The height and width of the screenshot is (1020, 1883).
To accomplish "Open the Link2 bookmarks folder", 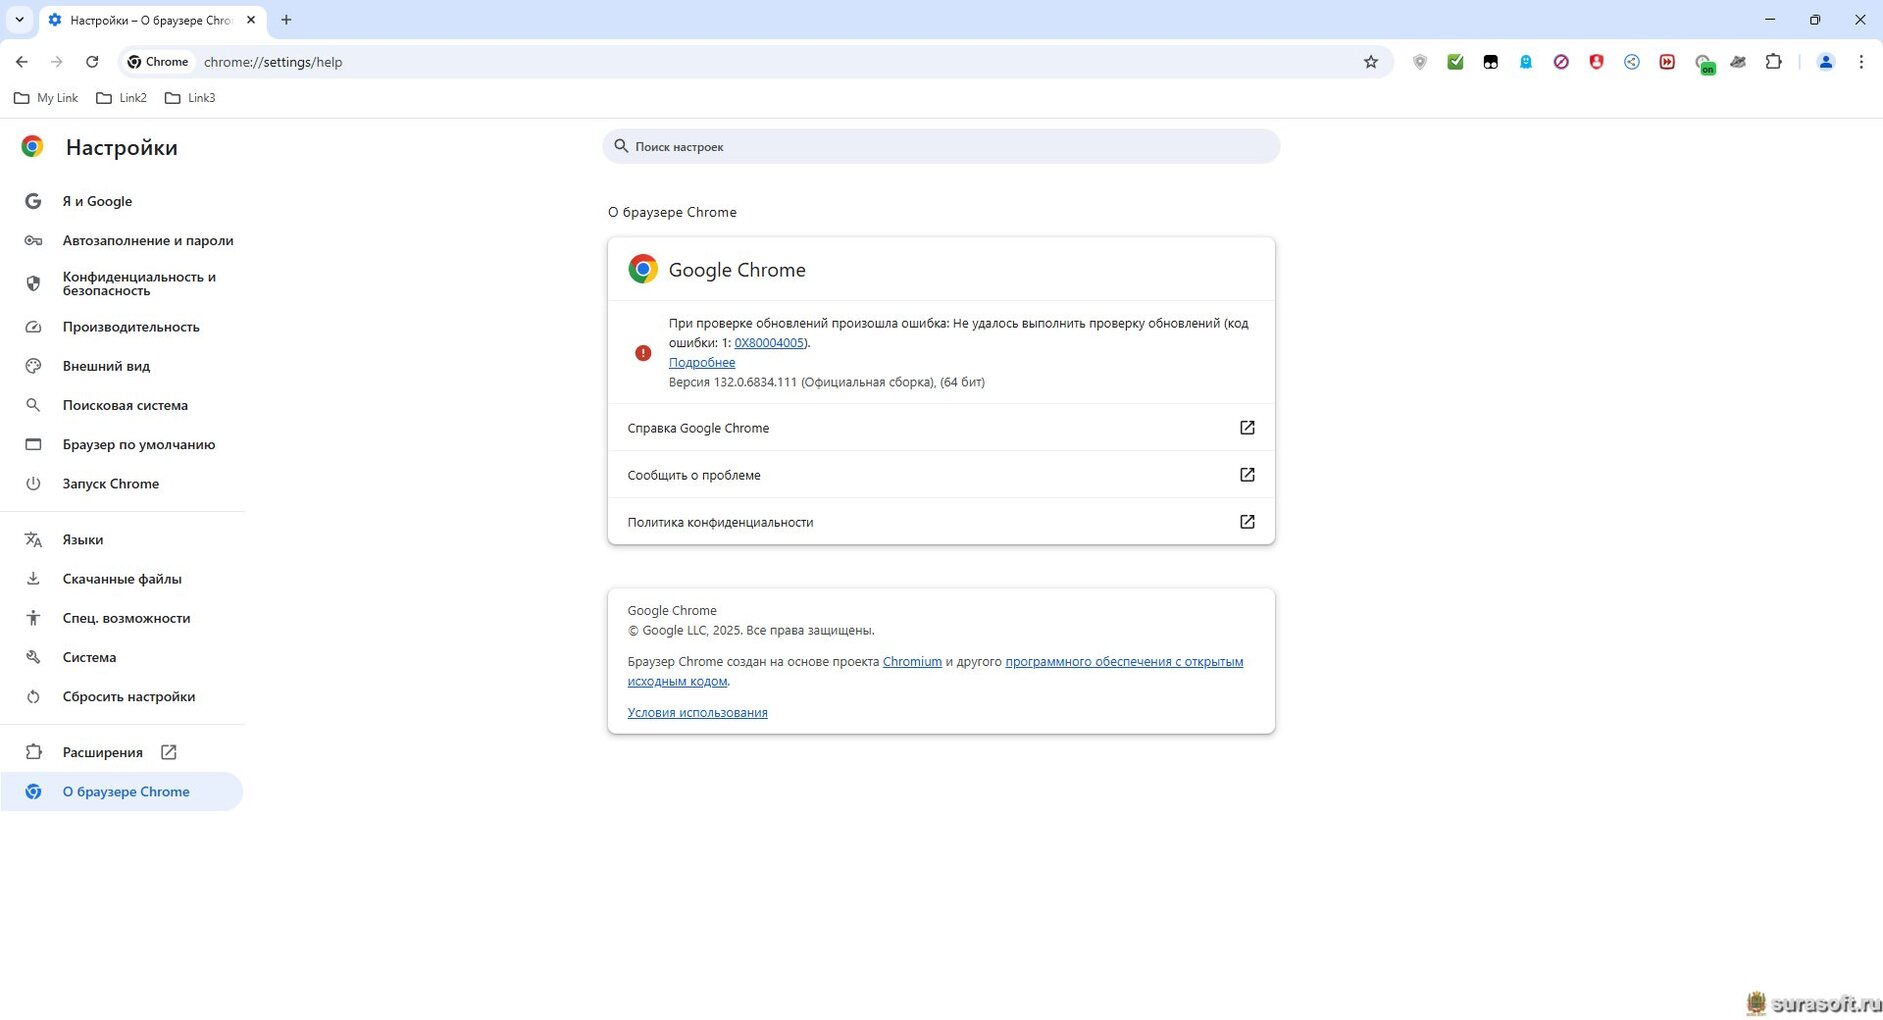I will point(121,98).
